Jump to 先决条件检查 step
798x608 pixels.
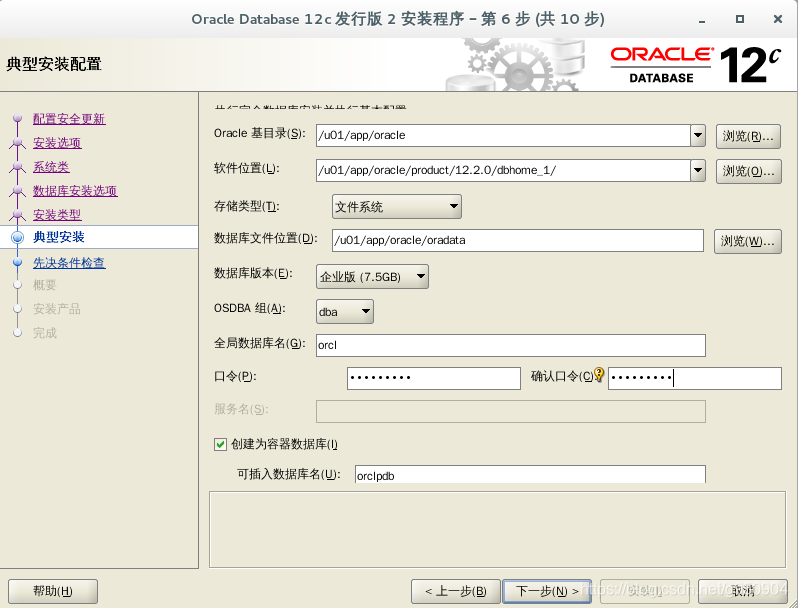pyautogui.click(x=69, y=263)
